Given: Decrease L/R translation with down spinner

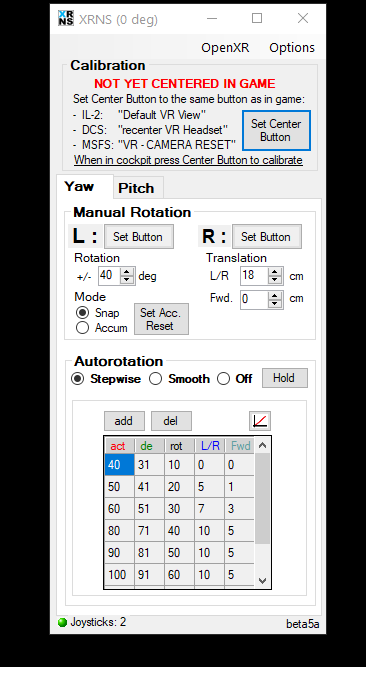Looking at the screenshot, I should click(274, 280).
